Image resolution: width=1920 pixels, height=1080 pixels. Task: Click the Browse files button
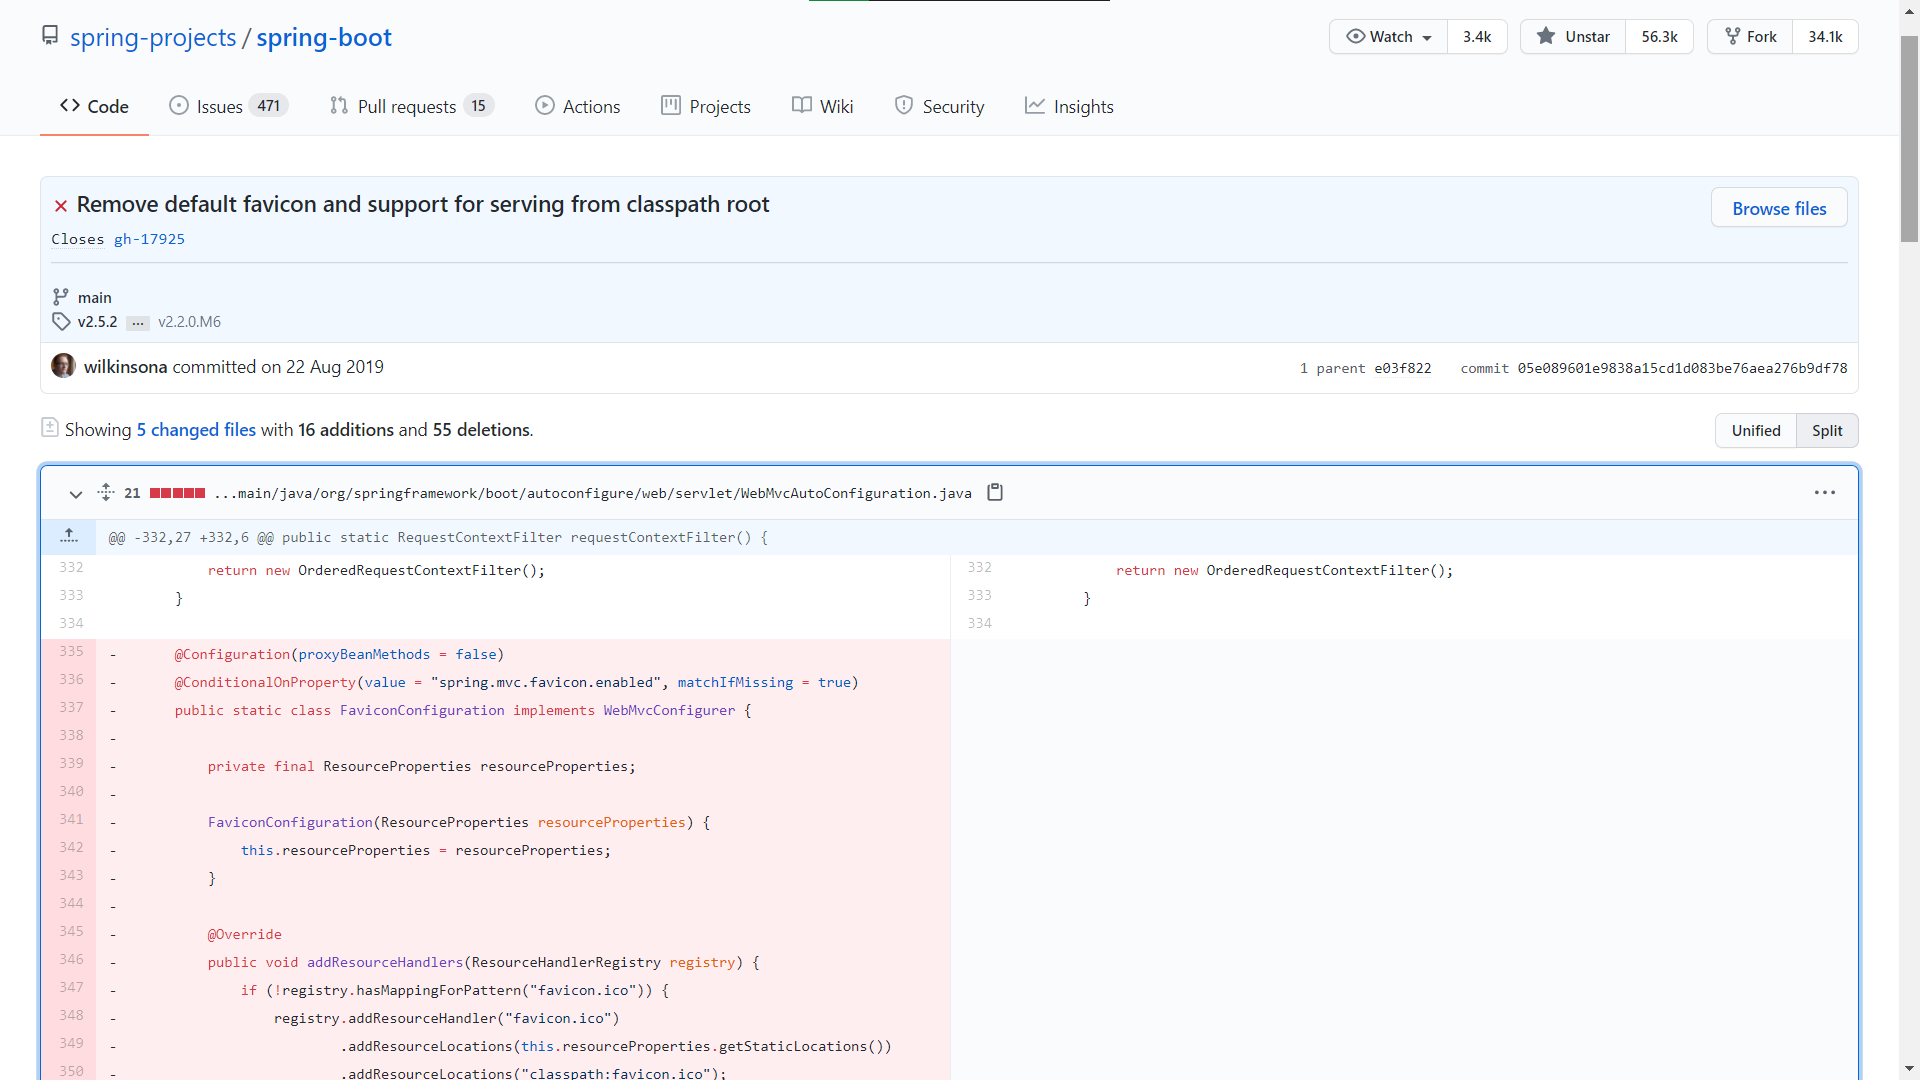[x=1778, y=208]
